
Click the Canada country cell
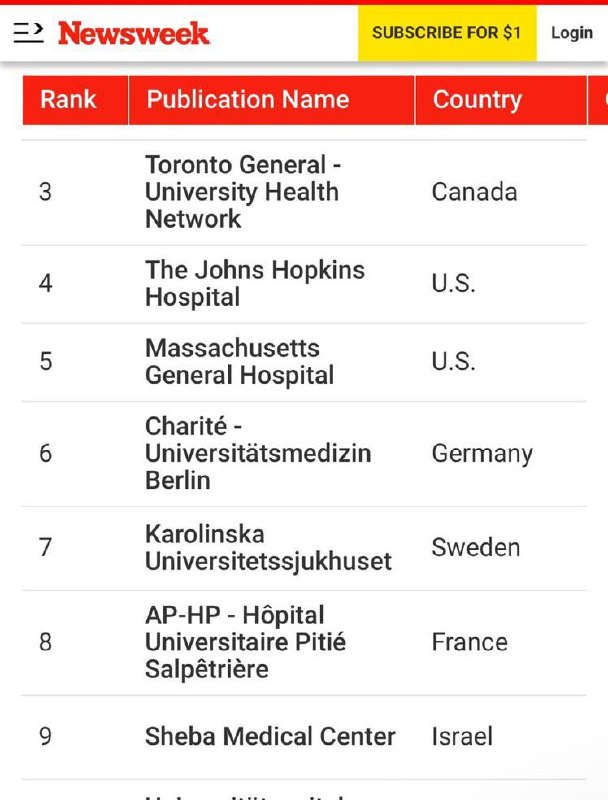(474, 192)
